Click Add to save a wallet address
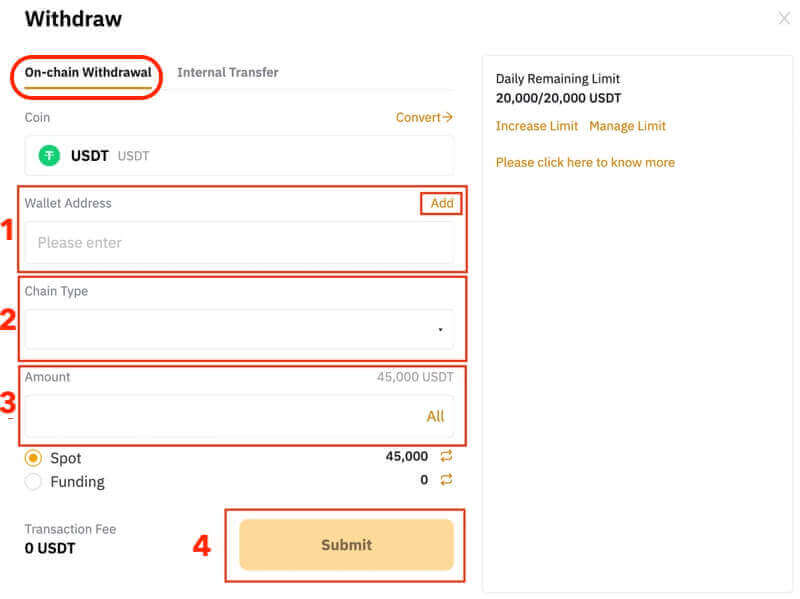 [x=440, y=203]
